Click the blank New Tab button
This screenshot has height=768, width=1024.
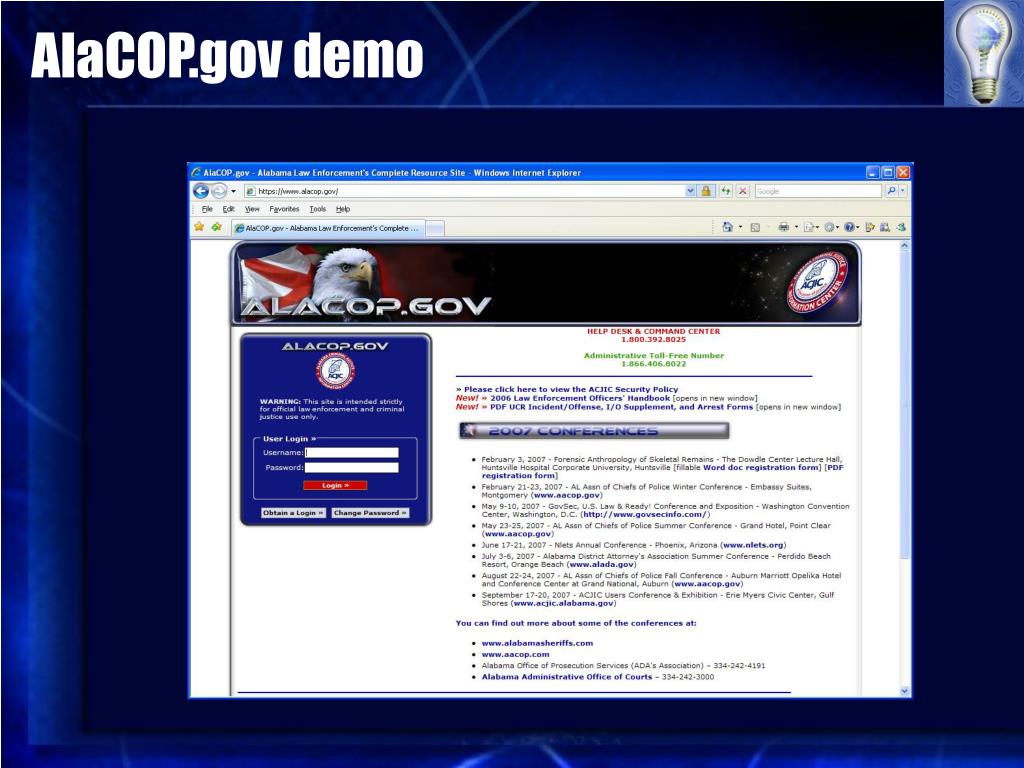click(435, 228)
